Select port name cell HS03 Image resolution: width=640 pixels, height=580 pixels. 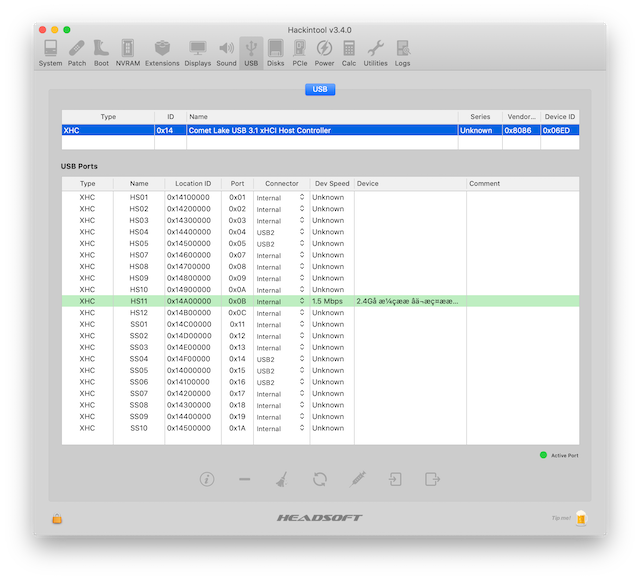tap(139, 220)
